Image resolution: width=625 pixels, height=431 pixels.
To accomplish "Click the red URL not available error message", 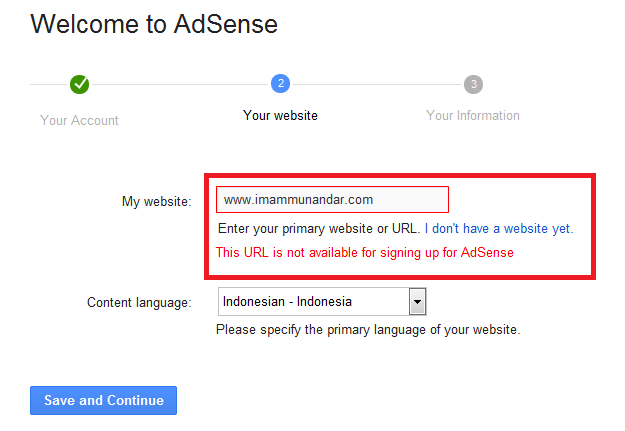I will point(365,253).
